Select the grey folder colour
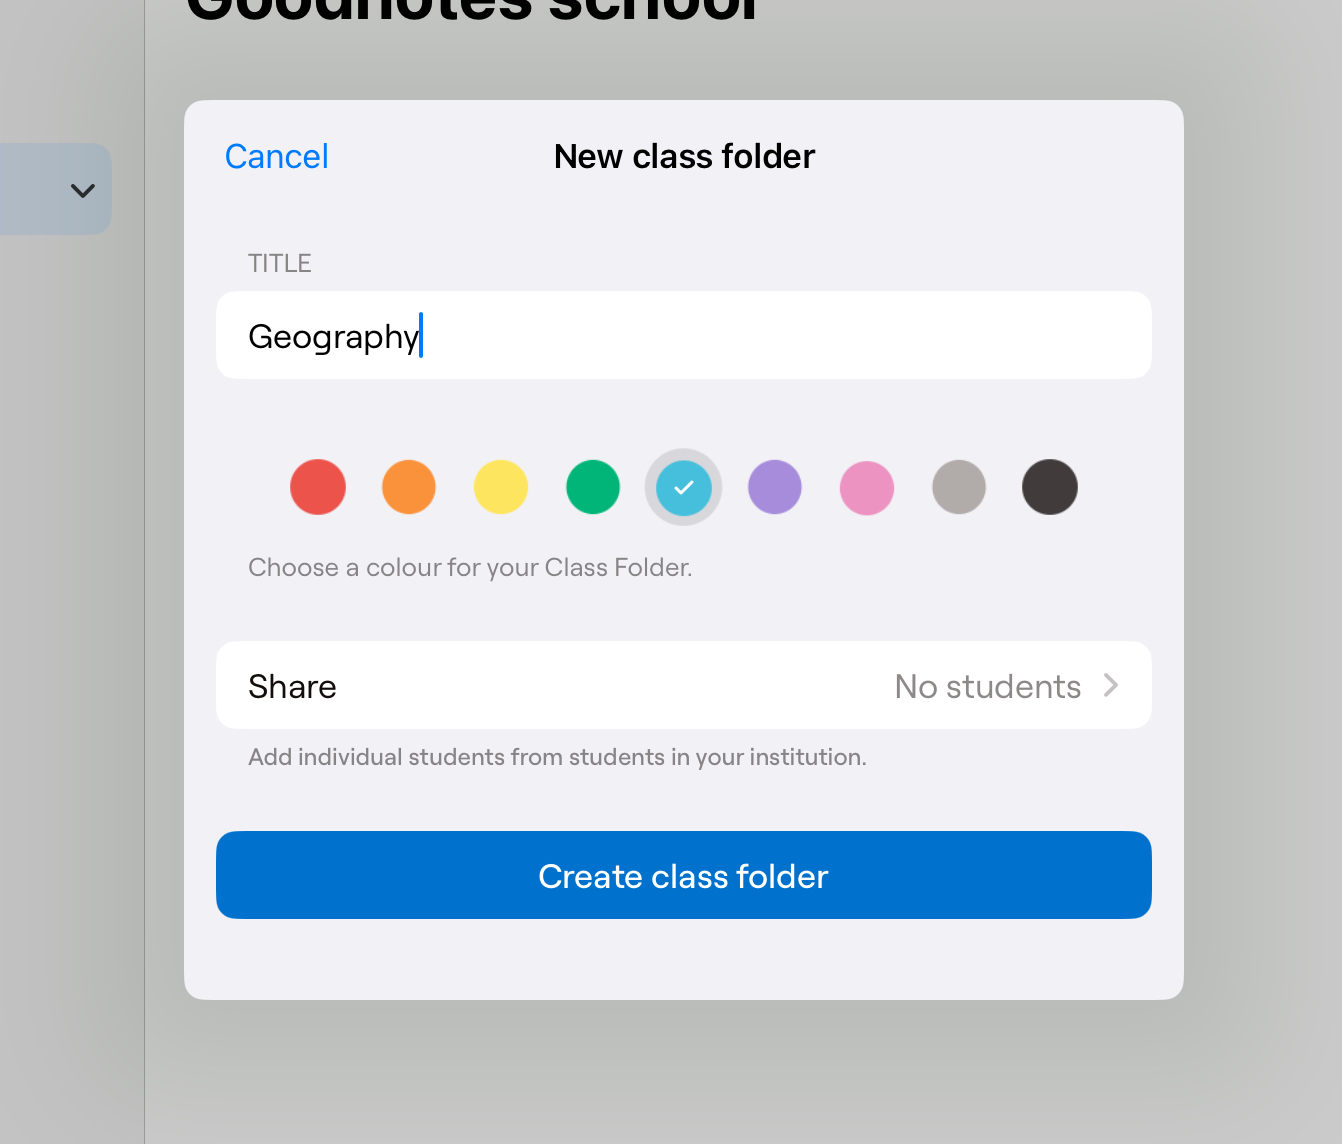Image resolution: width=1342 pixels, height=1144 pixels. pyautogui.click(x=959, y=487)
